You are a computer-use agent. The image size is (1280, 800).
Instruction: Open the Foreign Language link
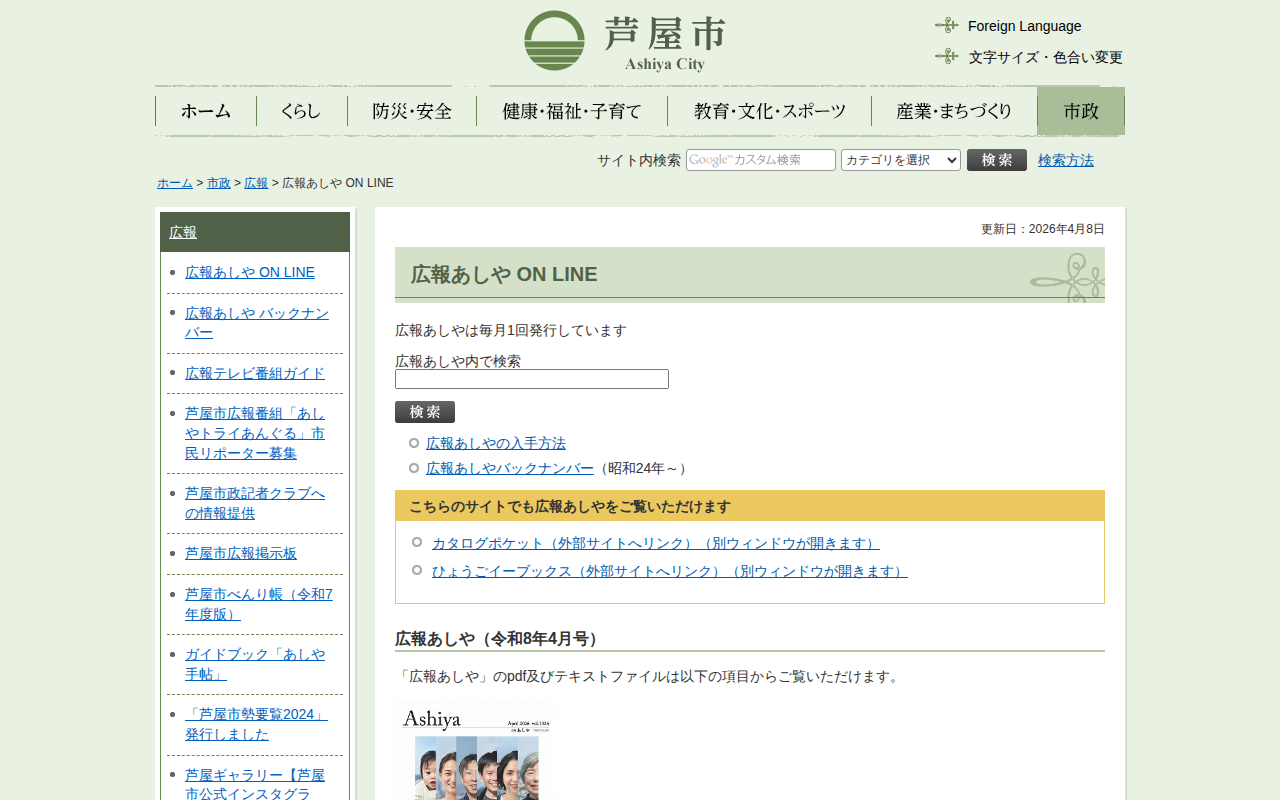tap(1024, 26)
